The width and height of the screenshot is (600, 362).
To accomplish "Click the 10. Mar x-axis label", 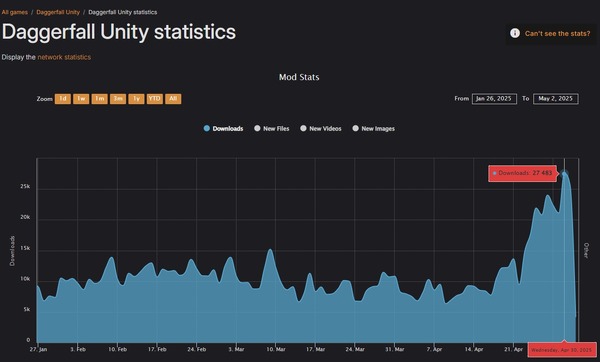I will [x=276, y=349].
